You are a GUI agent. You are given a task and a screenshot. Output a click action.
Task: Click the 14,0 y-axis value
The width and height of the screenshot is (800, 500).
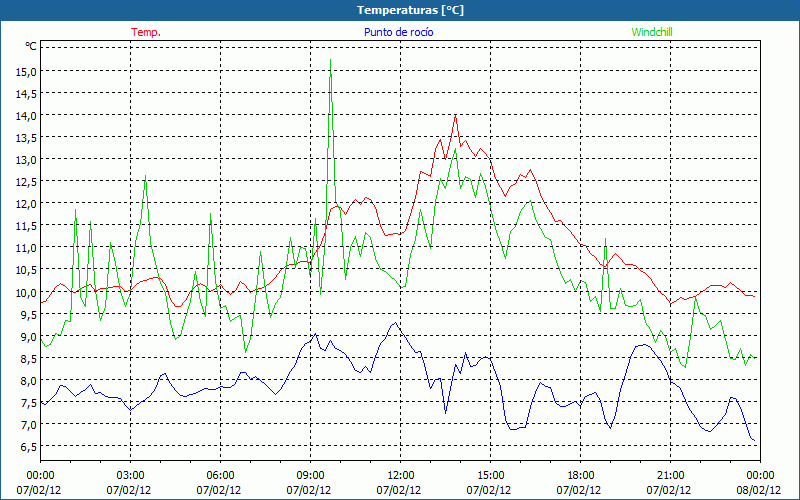click(x=27, y=116)
